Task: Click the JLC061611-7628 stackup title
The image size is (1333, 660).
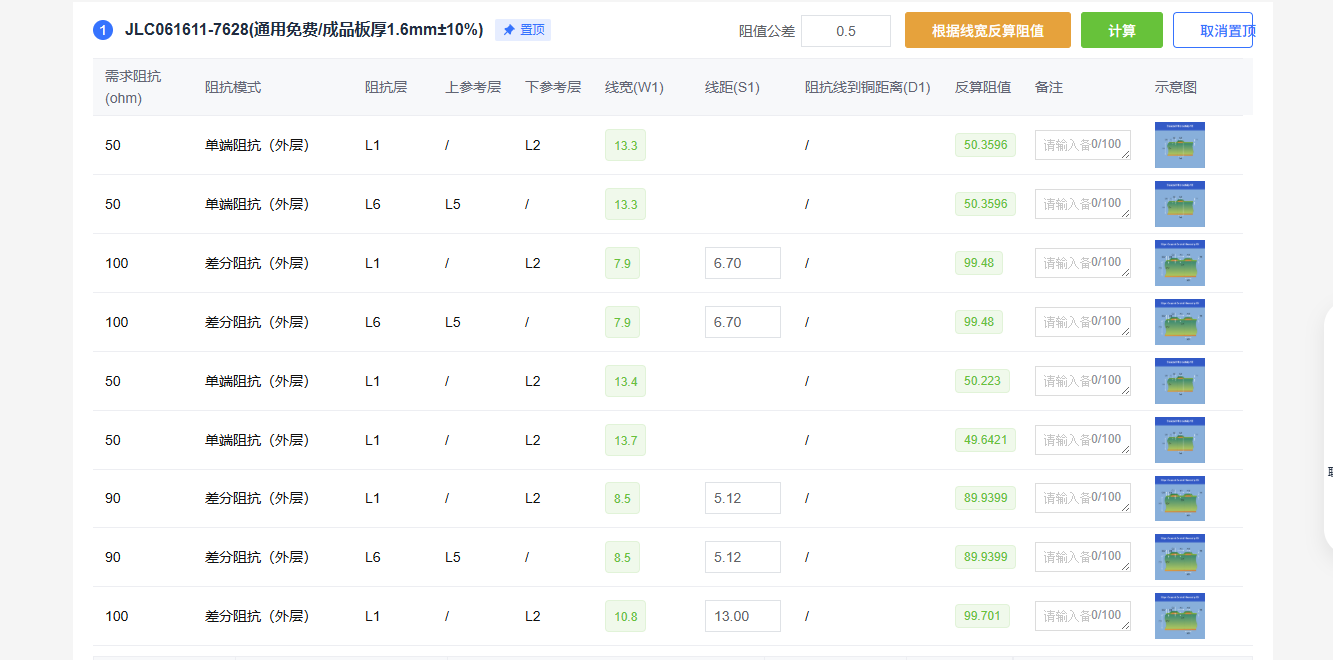Action: (x=304, y=30)
